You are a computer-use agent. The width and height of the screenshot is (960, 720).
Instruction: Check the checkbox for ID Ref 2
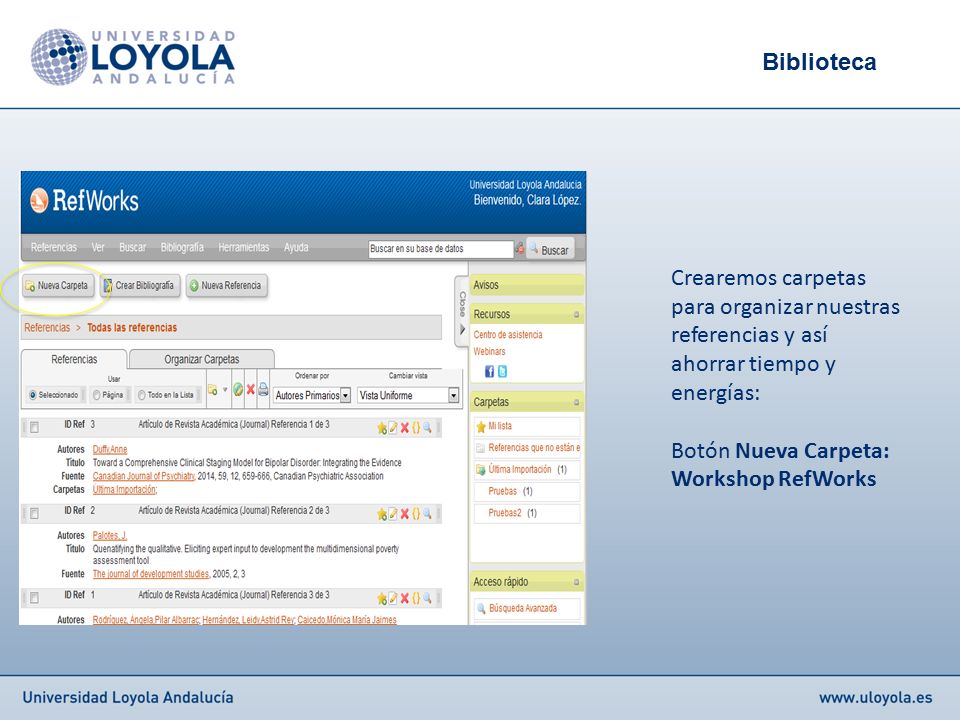pyautogui.click(x=34, y=514)
